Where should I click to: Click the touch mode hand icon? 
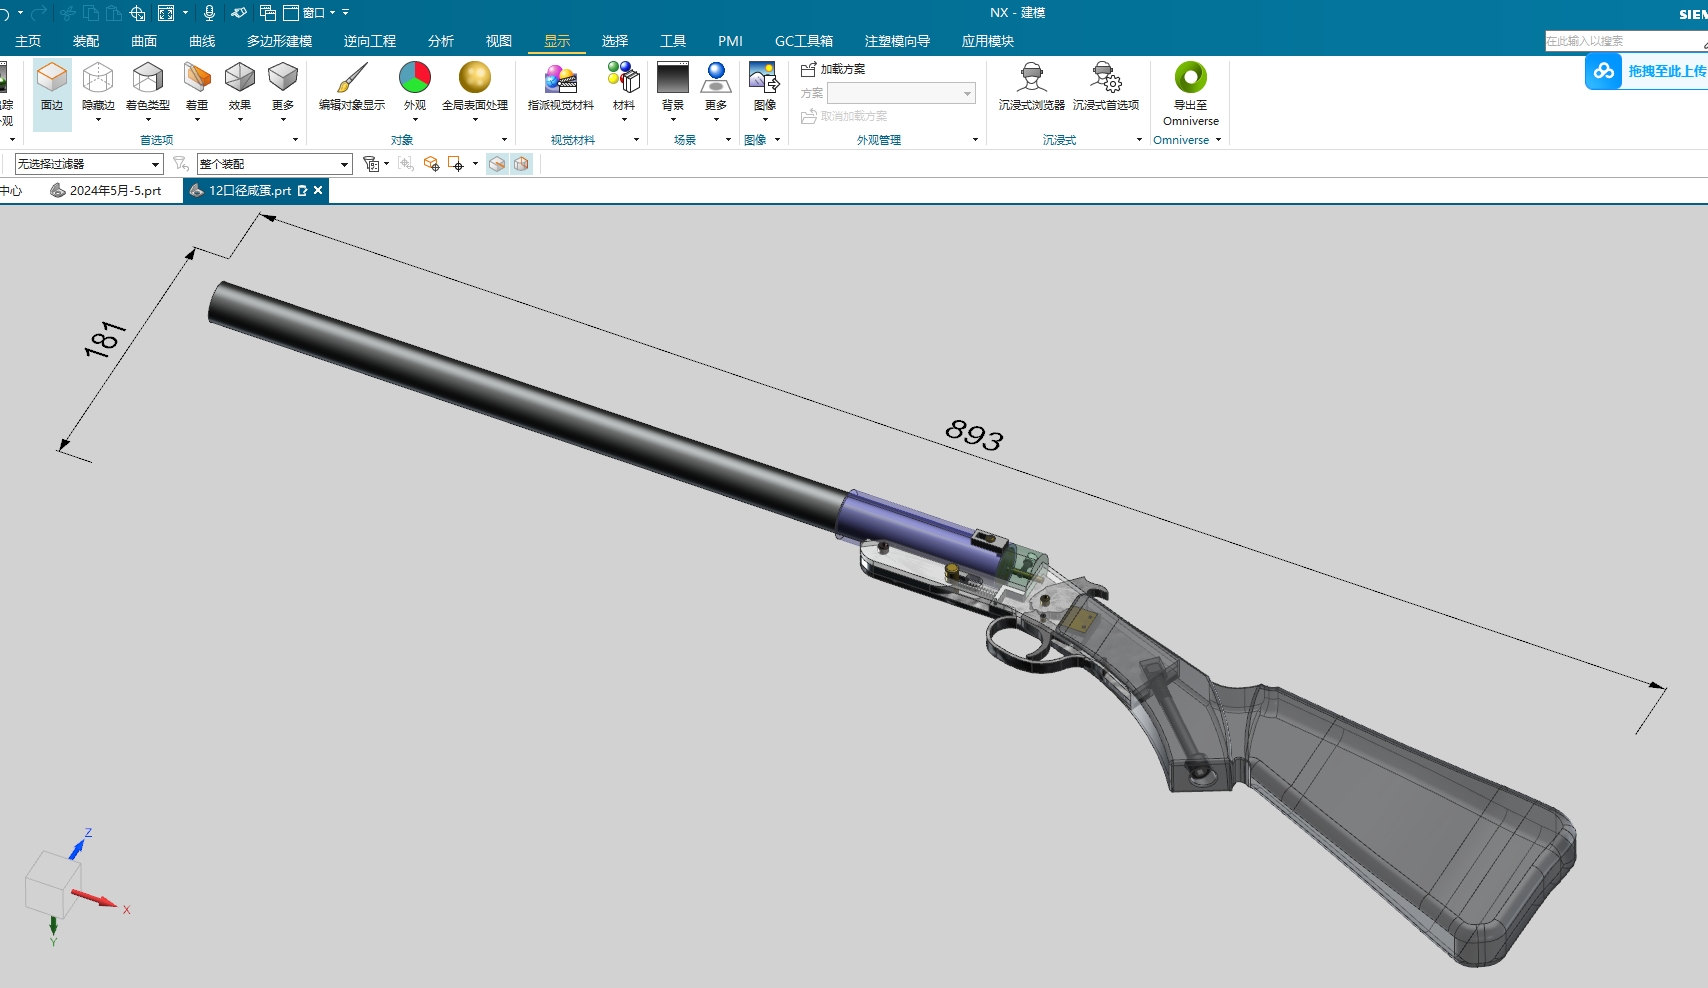click(239, 13)
